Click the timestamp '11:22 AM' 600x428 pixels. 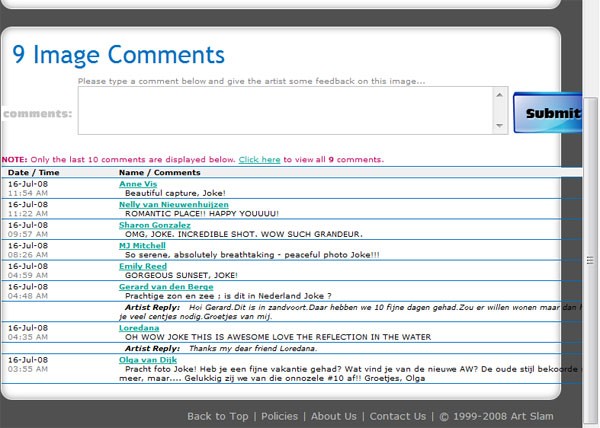tap(28, 214)
